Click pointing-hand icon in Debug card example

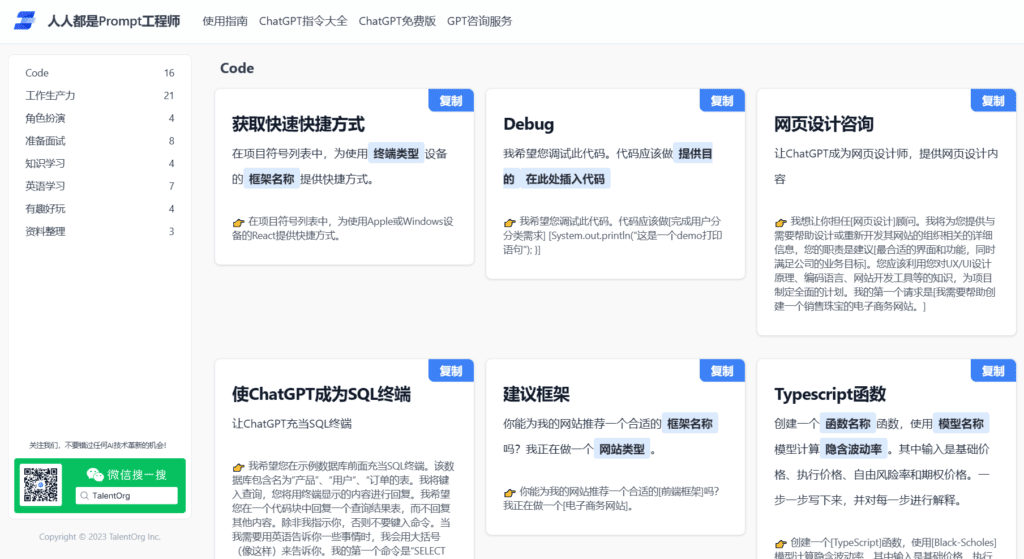point(509,222)
